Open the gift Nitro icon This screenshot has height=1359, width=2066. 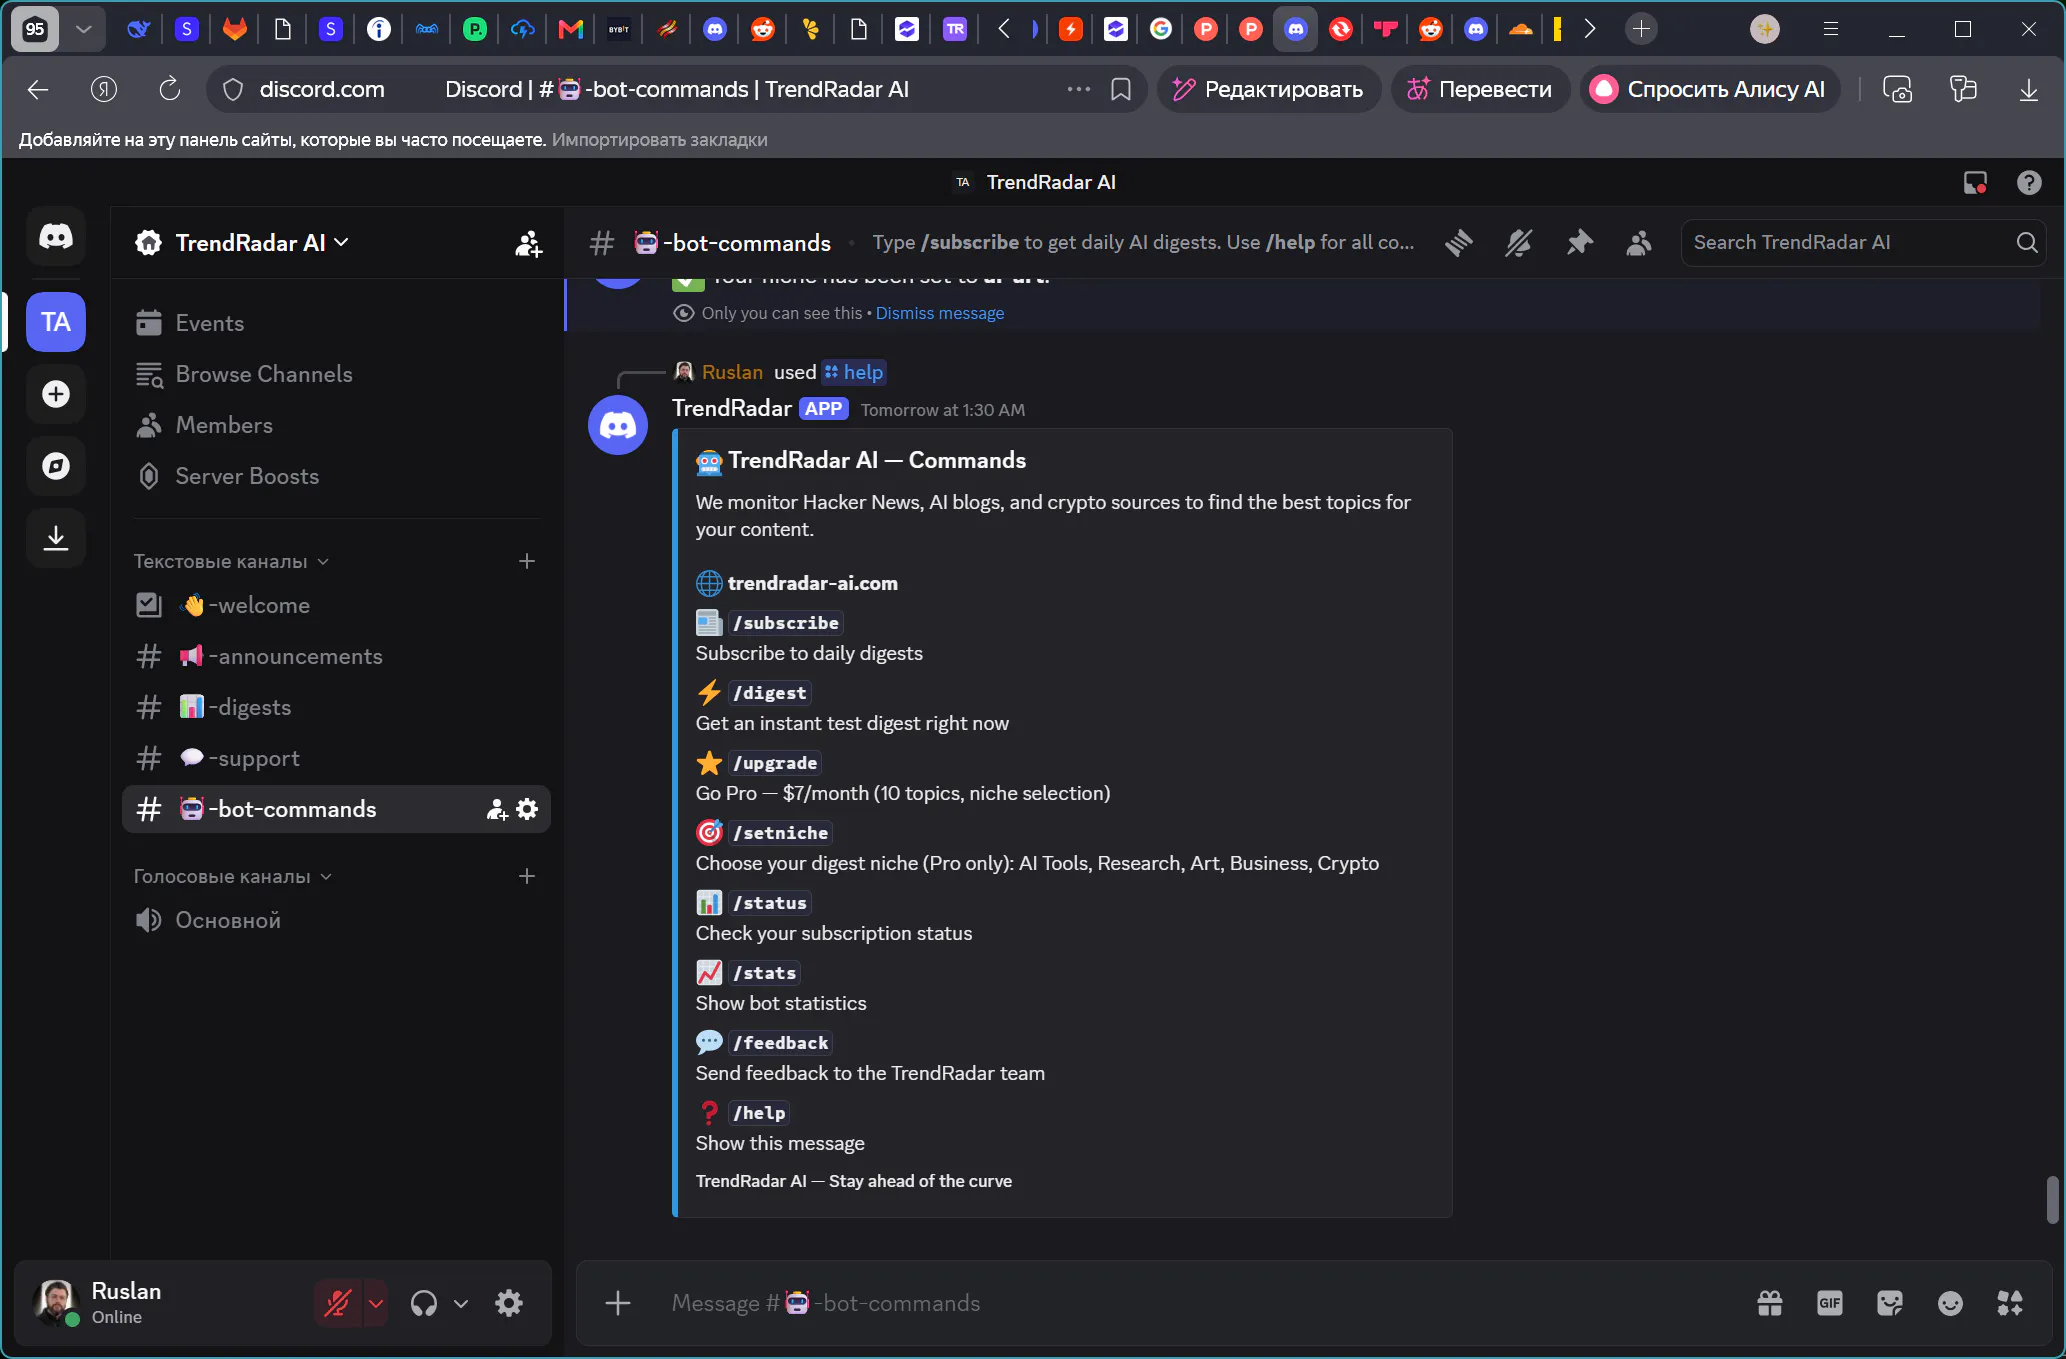[x=1770, y=1303]
